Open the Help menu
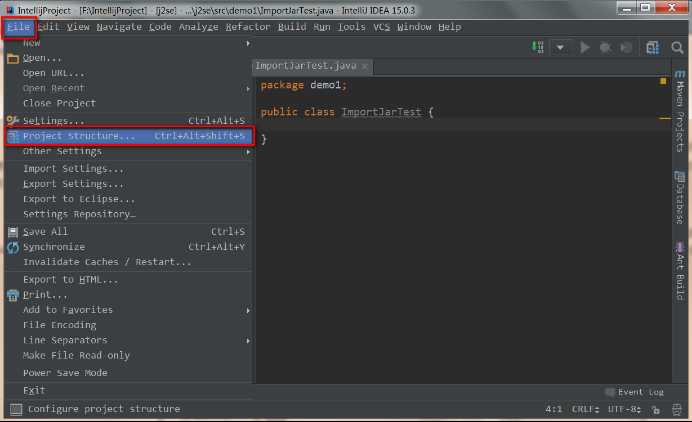 tap(450, 27)
